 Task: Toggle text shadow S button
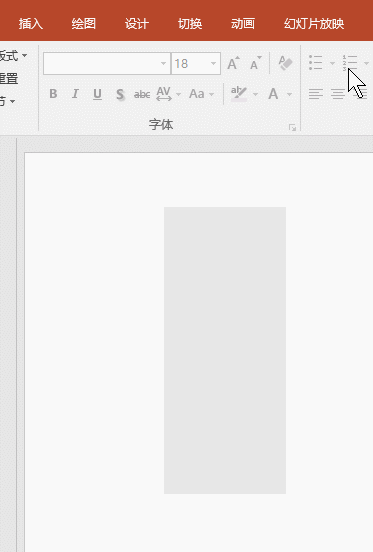click(x=120, y=94)
